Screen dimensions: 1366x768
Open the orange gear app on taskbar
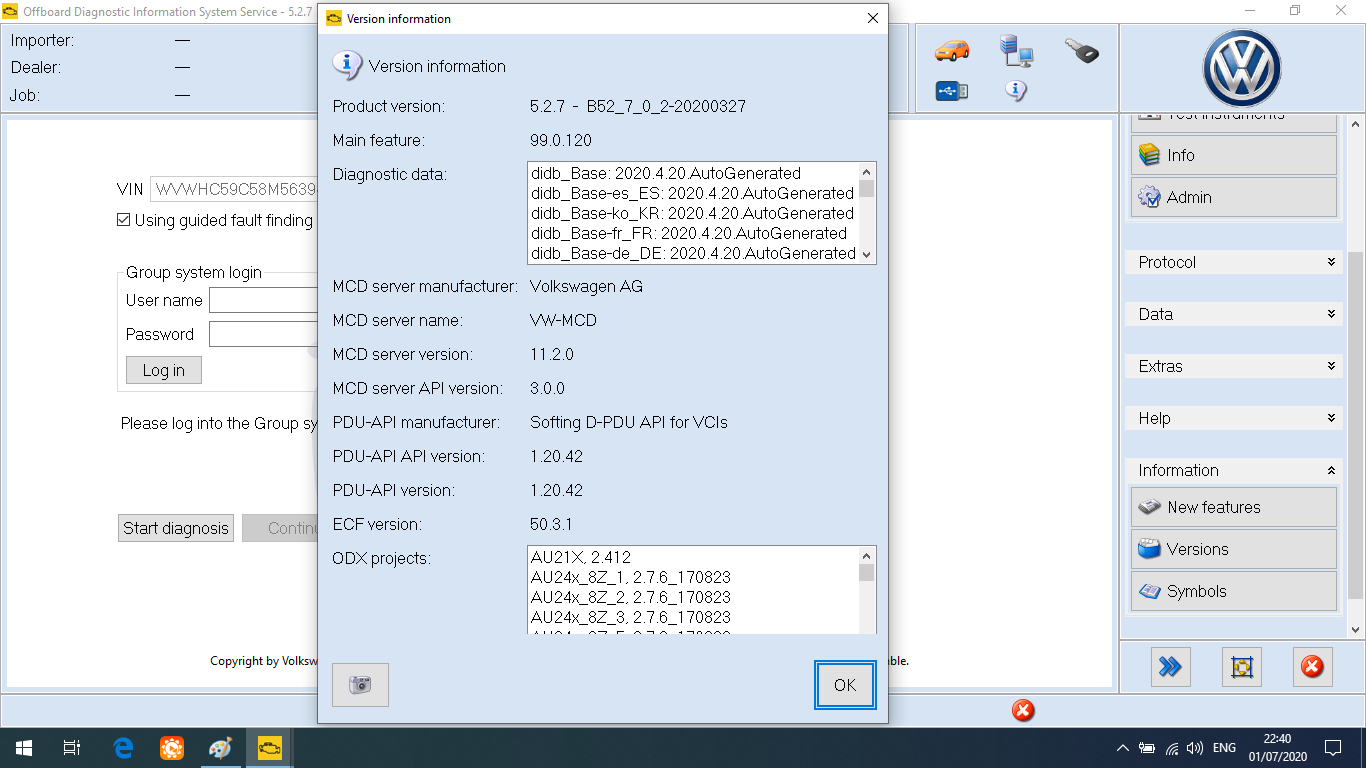tap(172, 748)
